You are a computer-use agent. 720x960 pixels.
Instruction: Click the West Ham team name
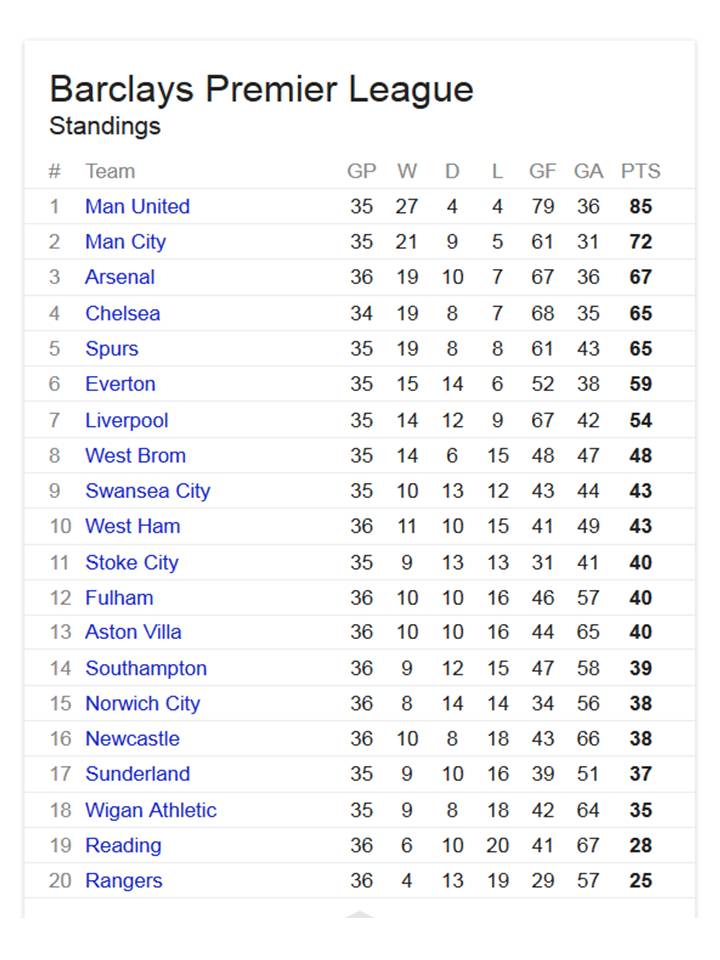point(133,526)
